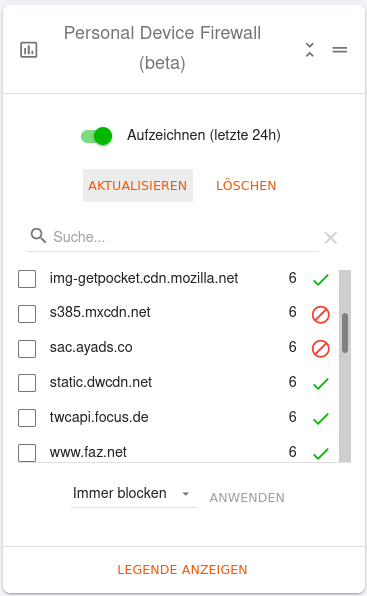
Task: Click the AKTUALISIEREN button
Action: click(x=138, y=185)
